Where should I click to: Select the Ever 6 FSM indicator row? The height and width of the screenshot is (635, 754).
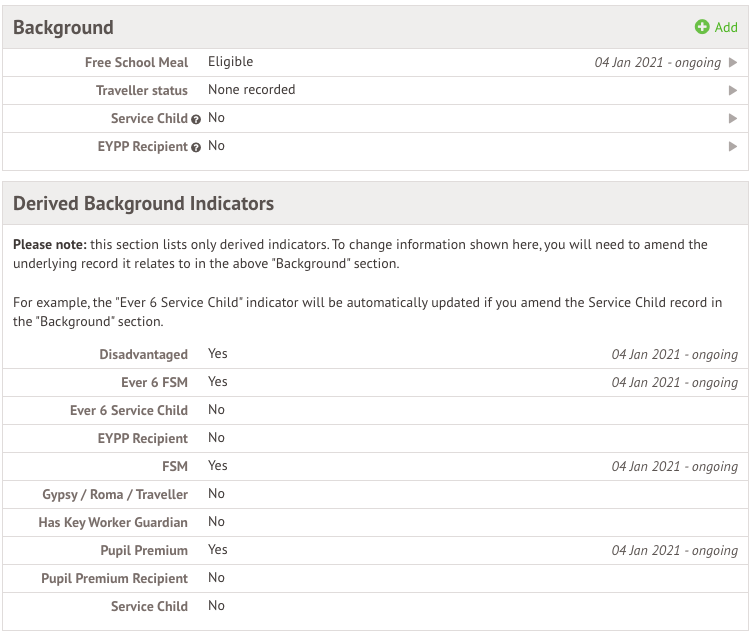(154, 382)
